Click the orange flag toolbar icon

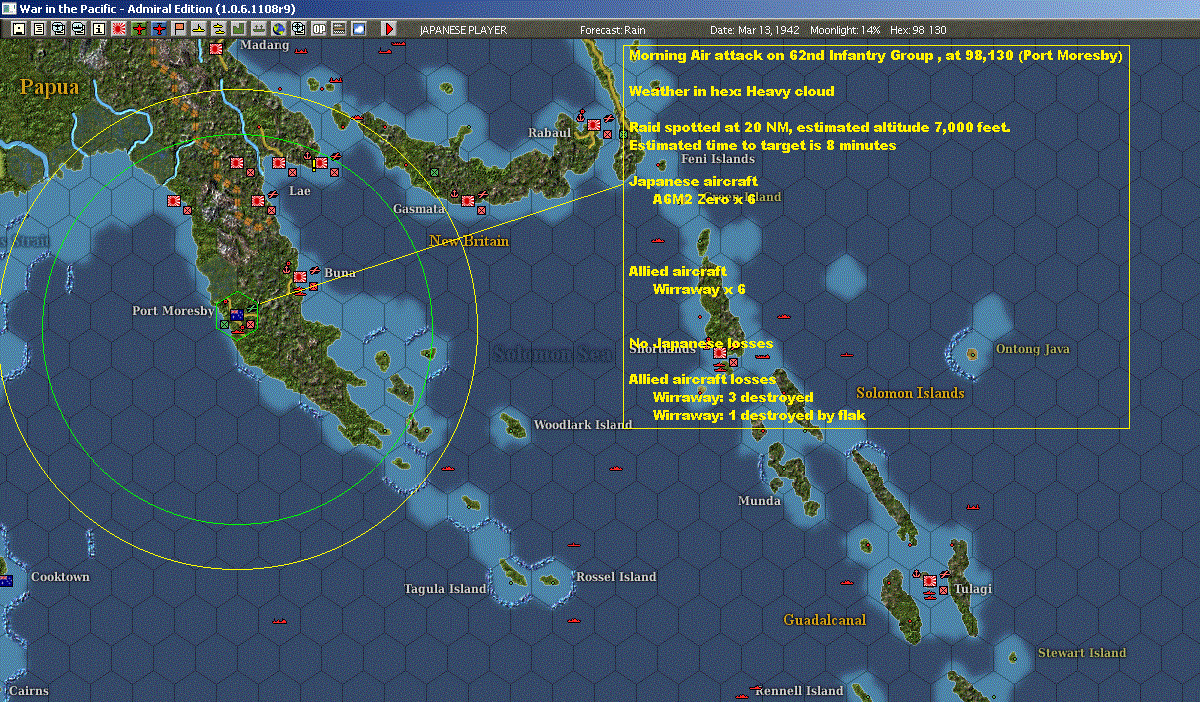coord(178,29)
